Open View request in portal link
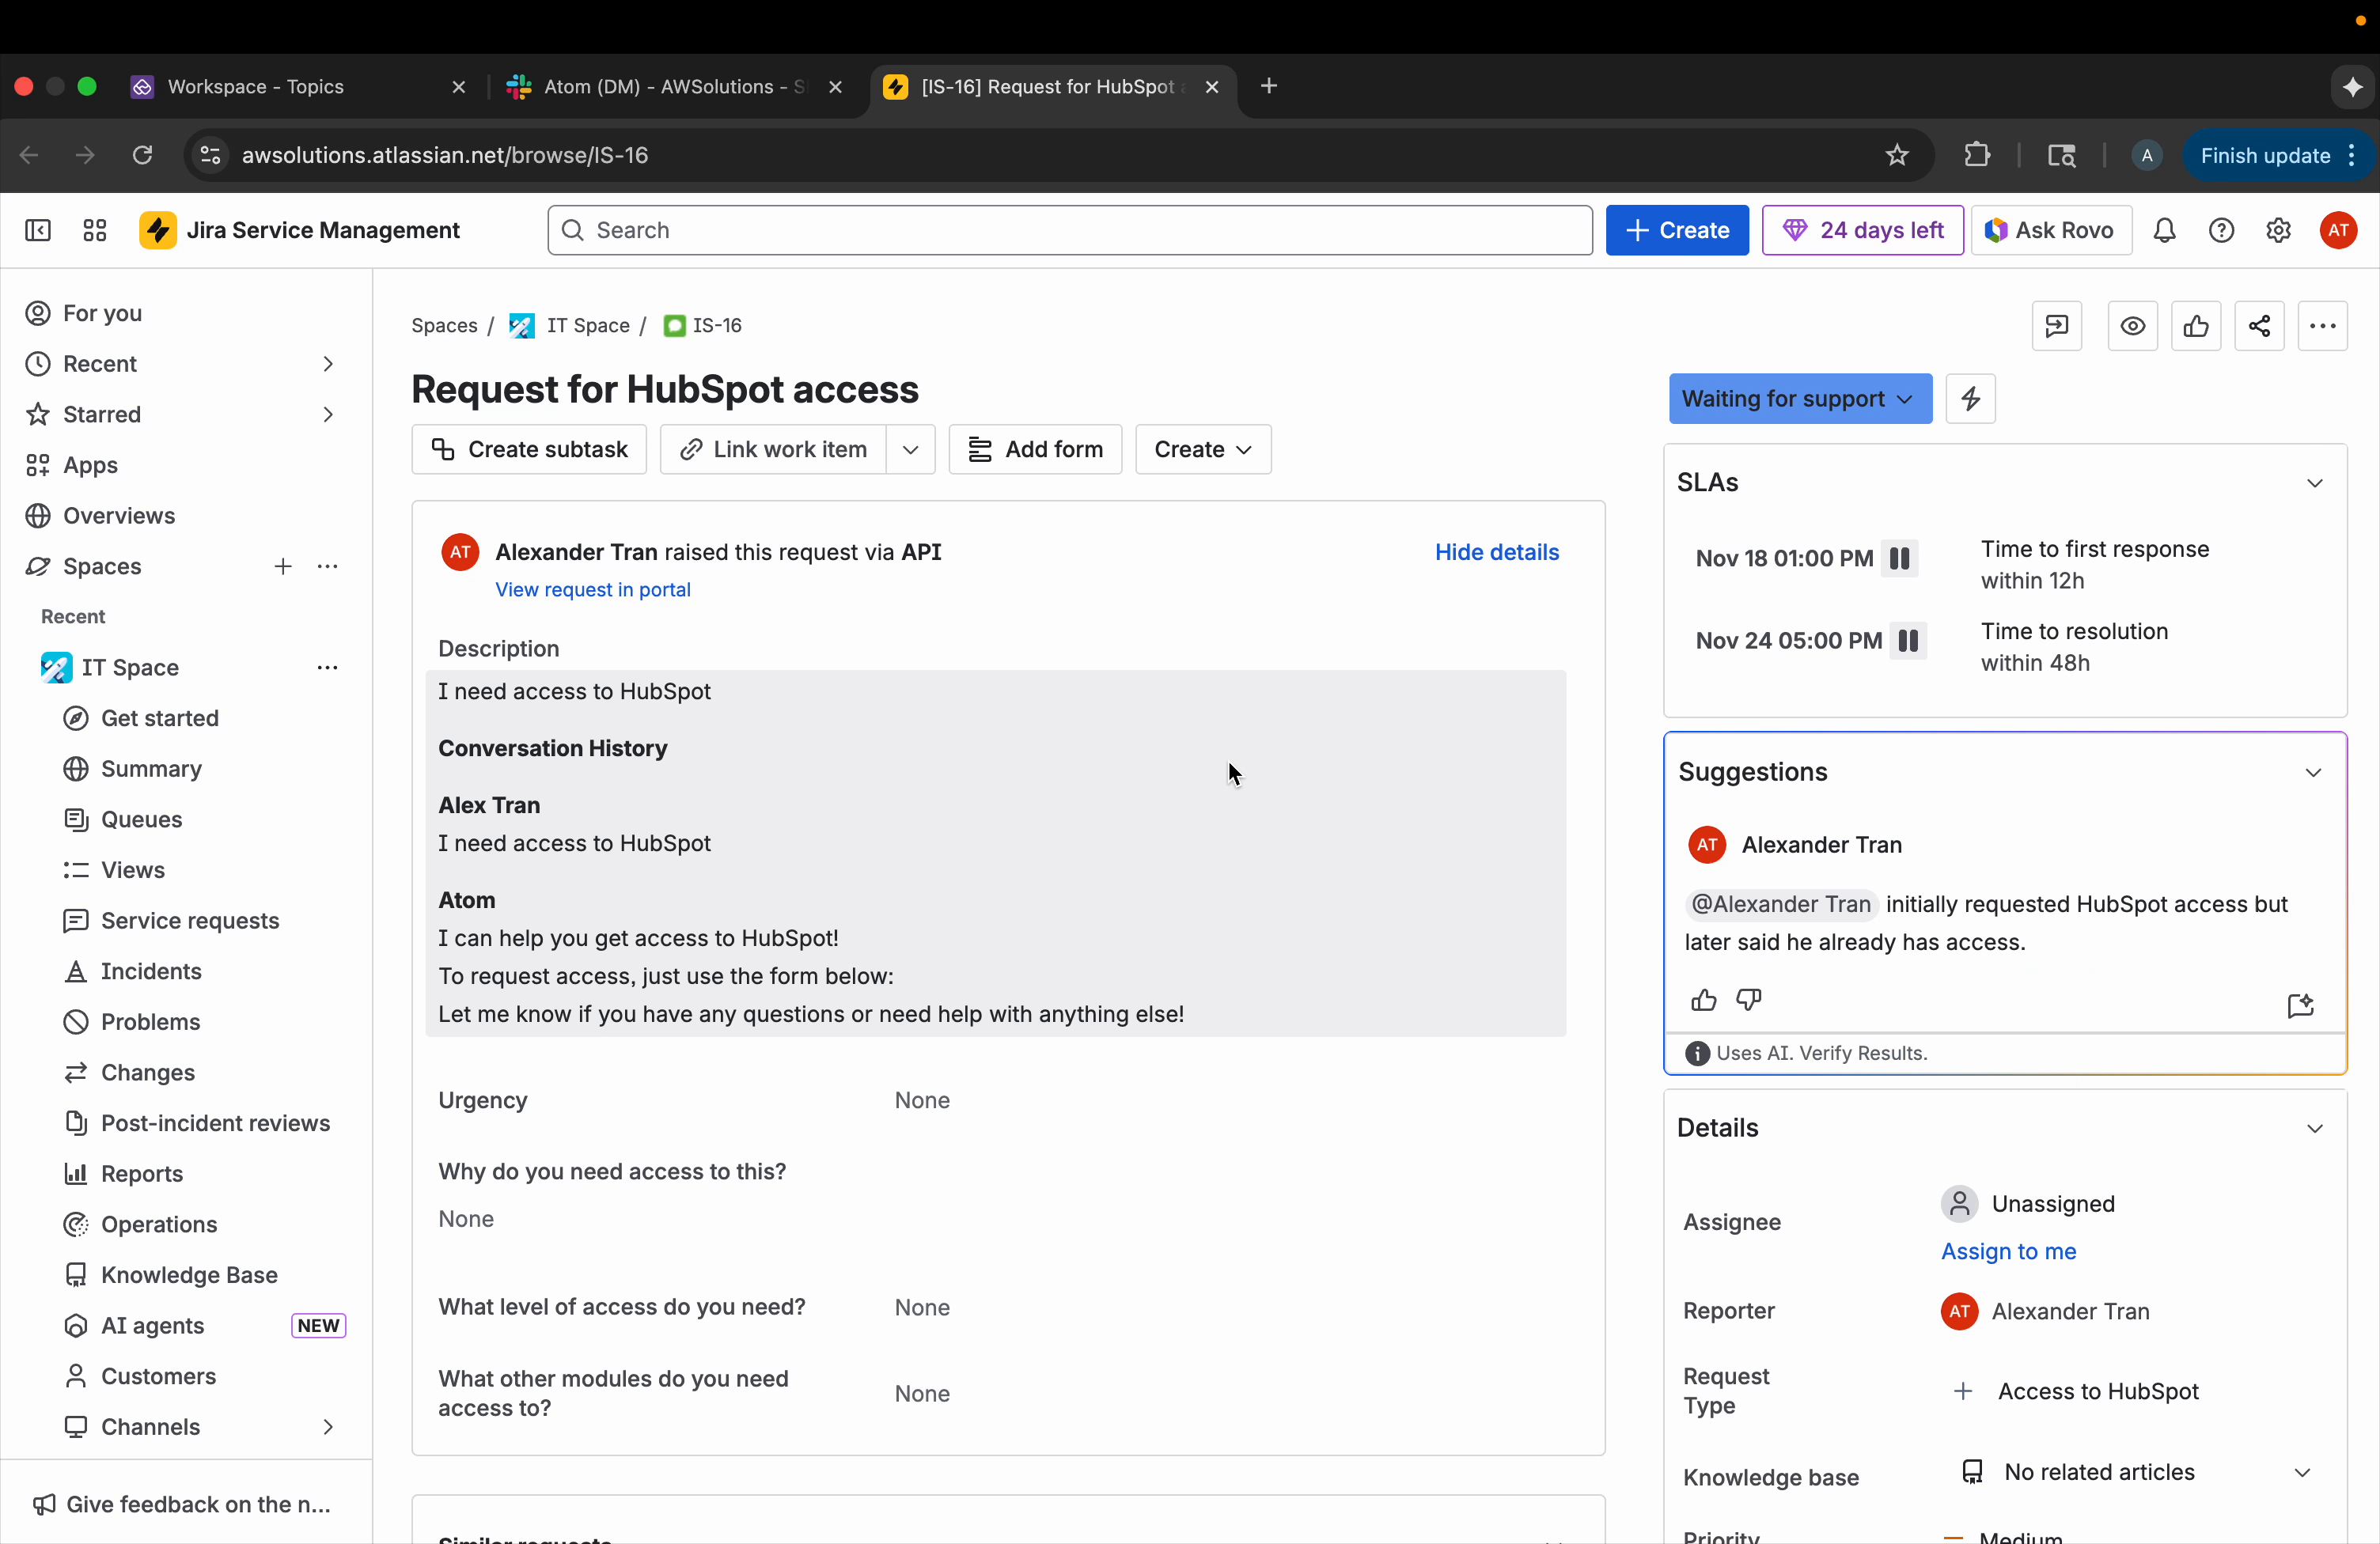 593,590
